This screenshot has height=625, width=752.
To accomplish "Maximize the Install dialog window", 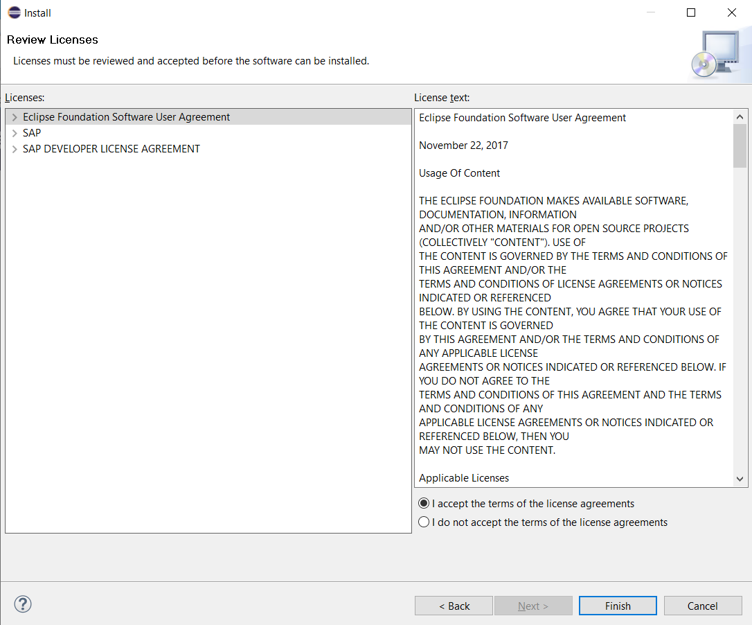I will tap(691, 12).
